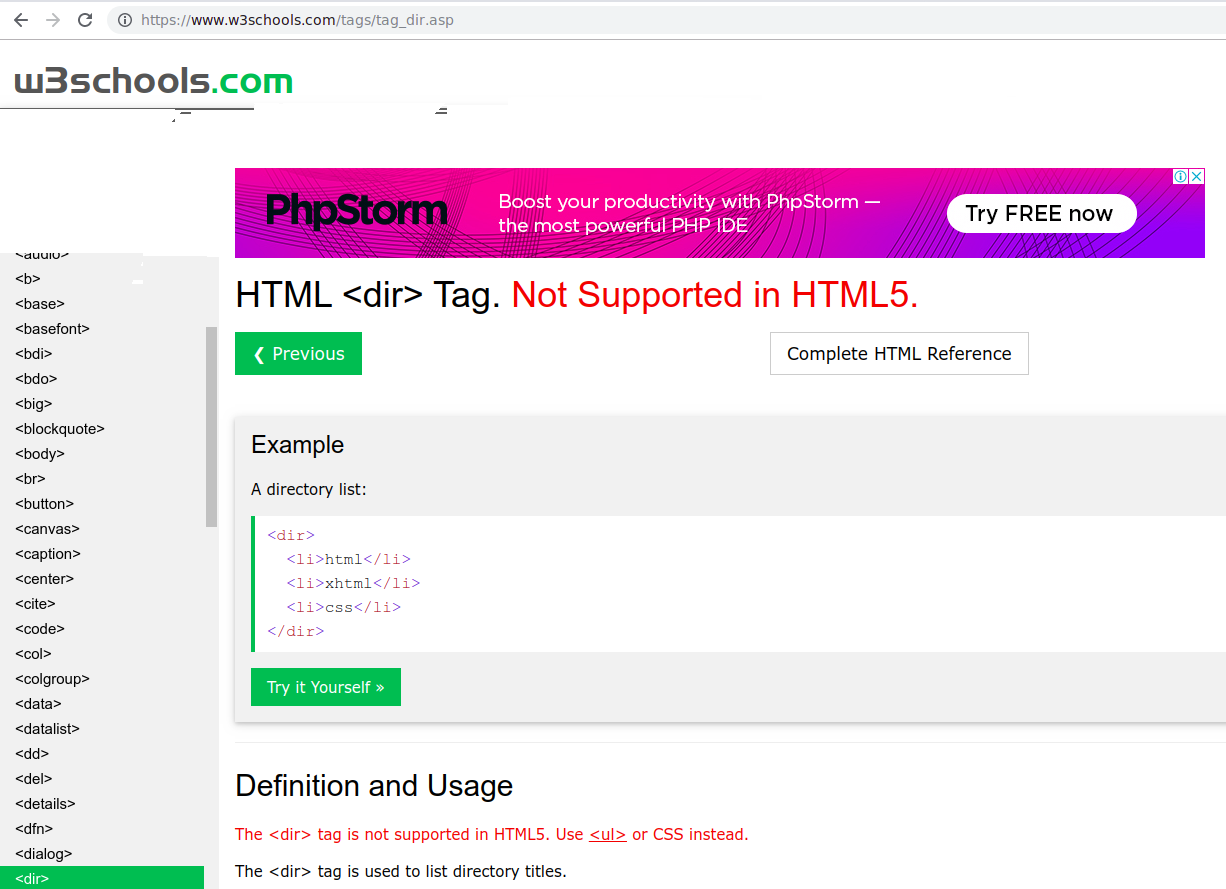View site information icon in address bar
The height and width of the screenshot is (889, 1226).
pyautogui.click(x=125, y=20)
